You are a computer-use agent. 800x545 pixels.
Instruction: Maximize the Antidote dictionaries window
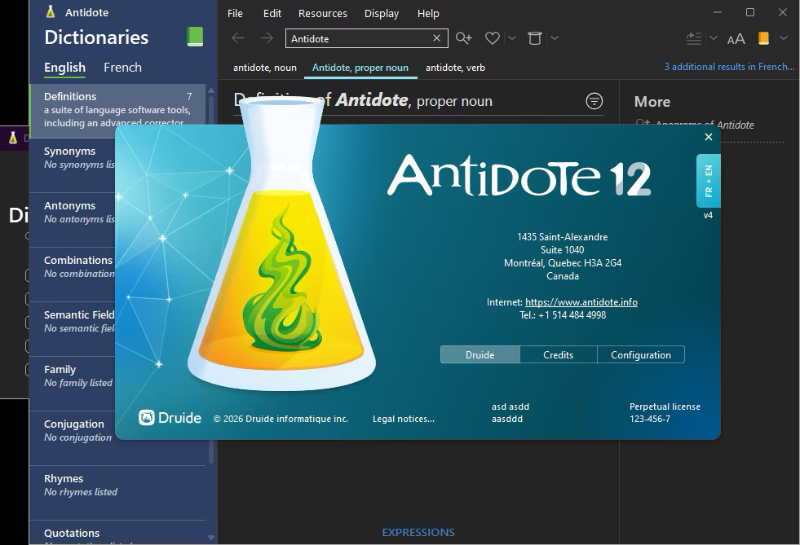[750, 12]
